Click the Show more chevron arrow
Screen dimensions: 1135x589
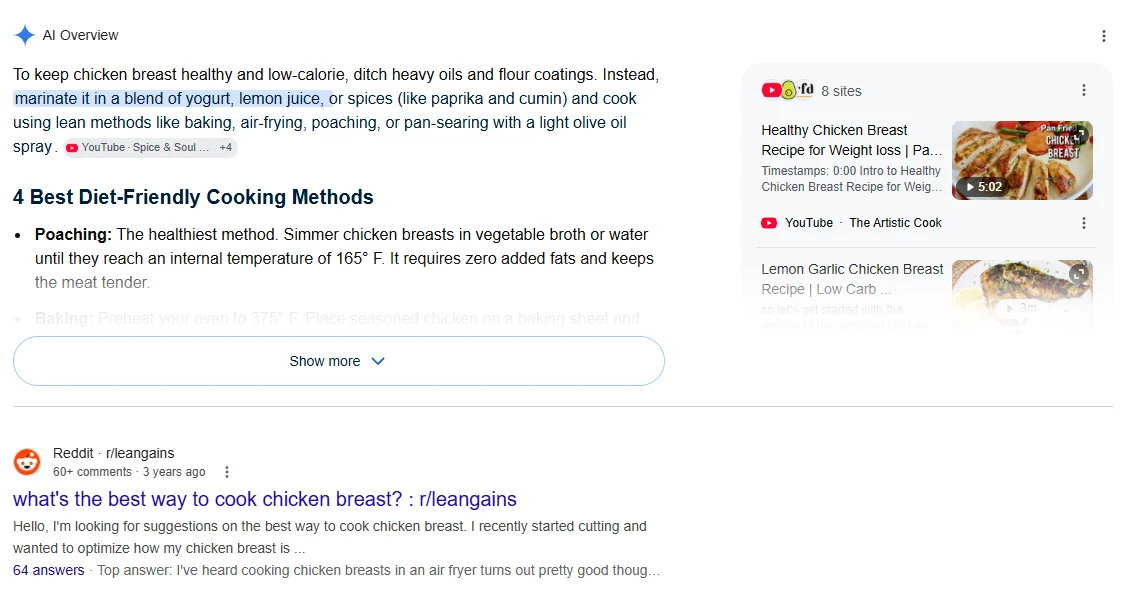tap(378, 361)
